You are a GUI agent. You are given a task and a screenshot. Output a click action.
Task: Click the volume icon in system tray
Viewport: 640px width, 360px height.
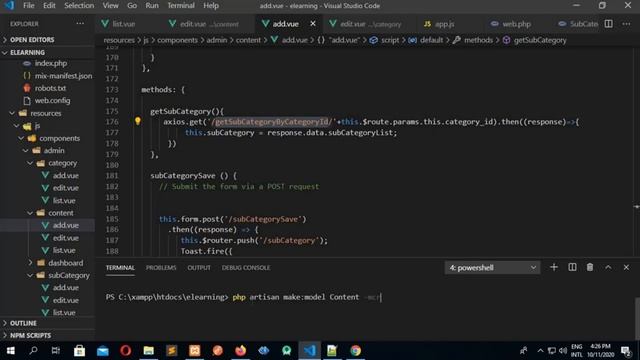coord(563,351)
